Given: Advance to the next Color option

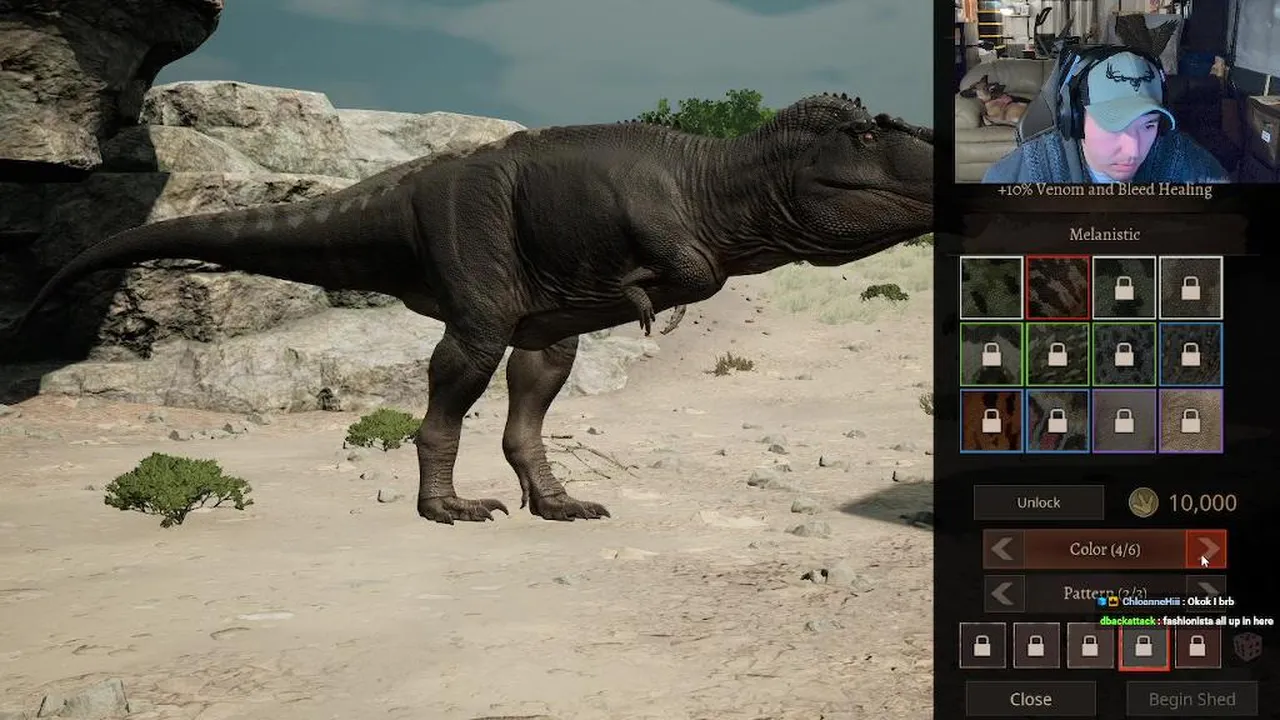Looking at the screenshot, I should (x=1206, y=549).
